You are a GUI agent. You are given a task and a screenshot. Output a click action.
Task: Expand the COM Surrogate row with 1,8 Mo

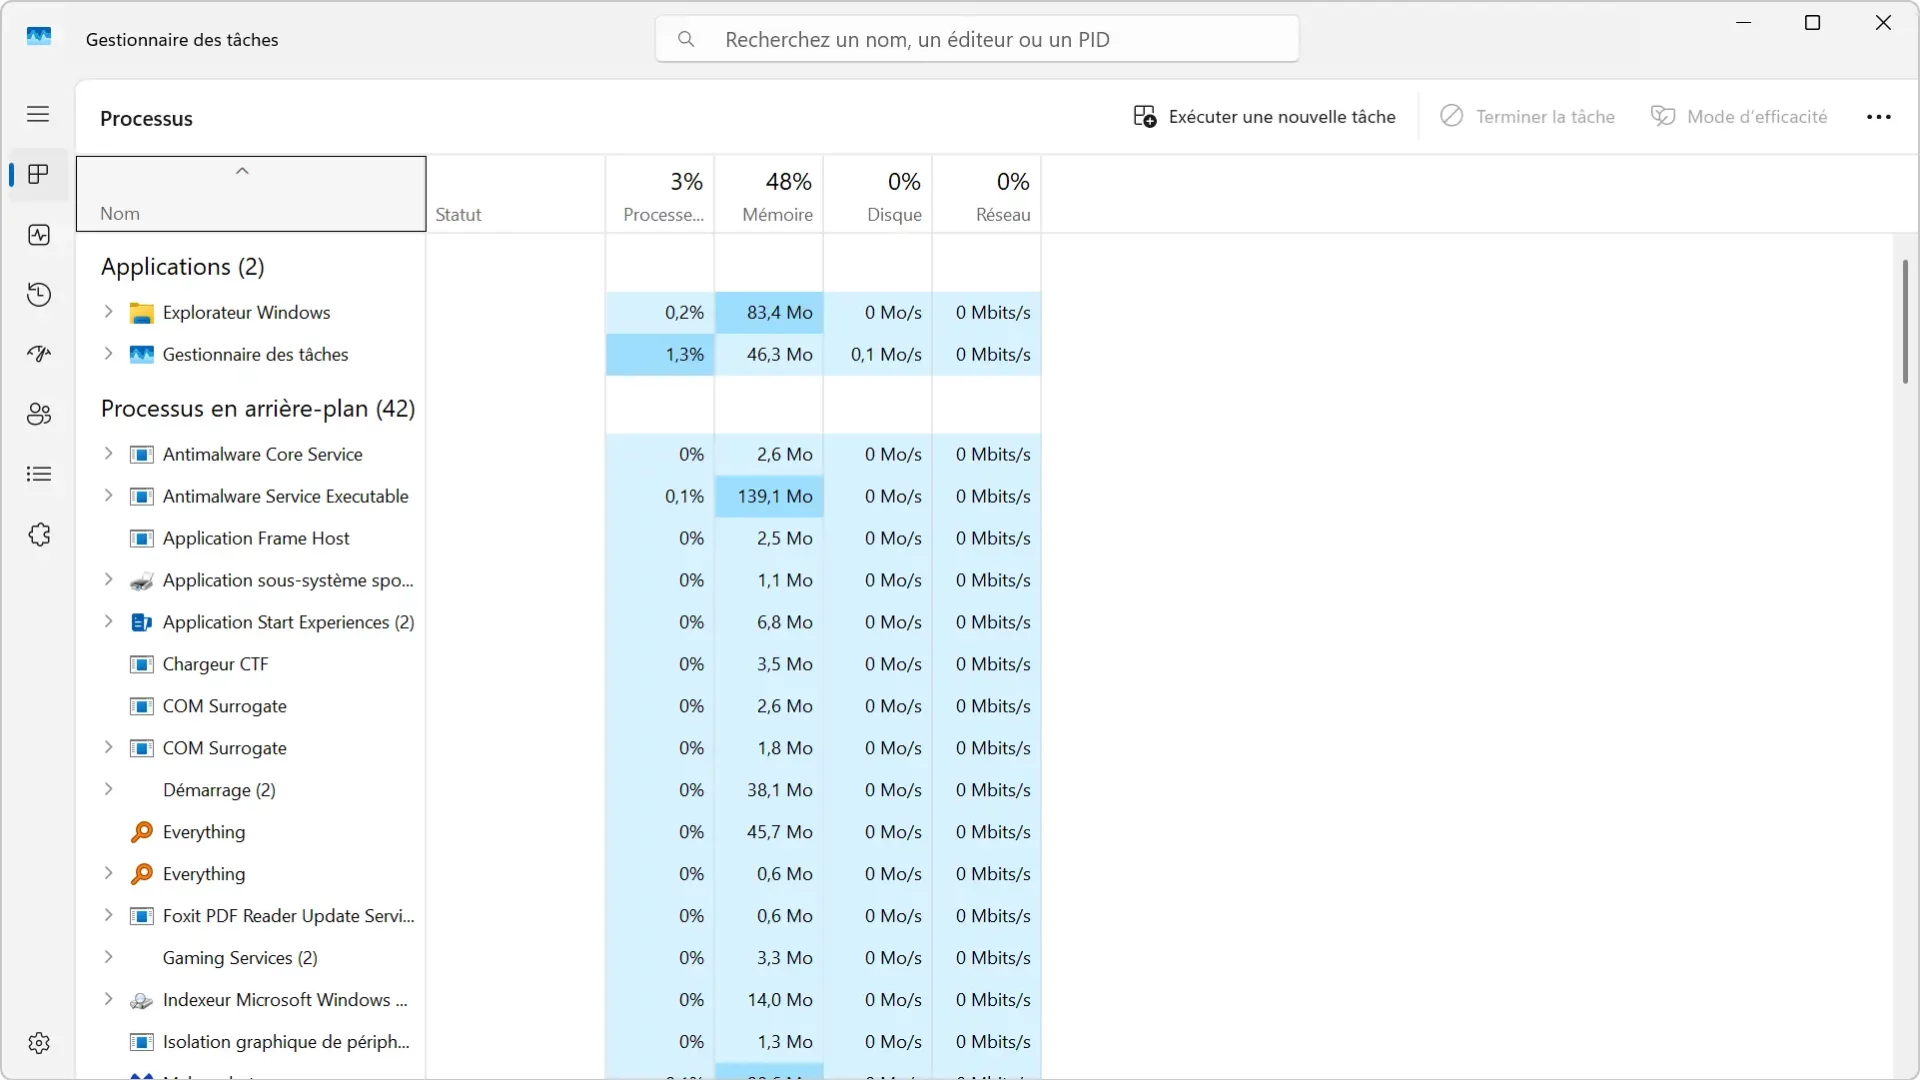point(108,747)
